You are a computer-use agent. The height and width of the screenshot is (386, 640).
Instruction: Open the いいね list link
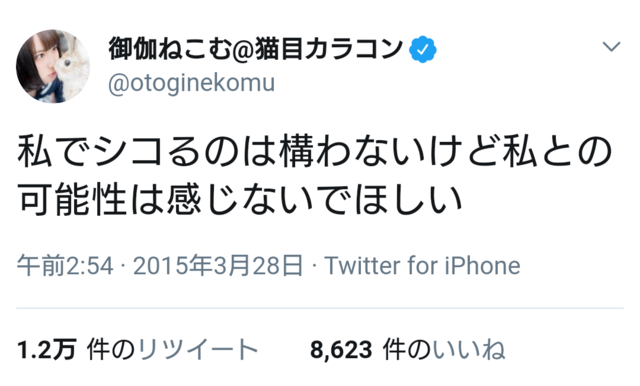[469, 350]
